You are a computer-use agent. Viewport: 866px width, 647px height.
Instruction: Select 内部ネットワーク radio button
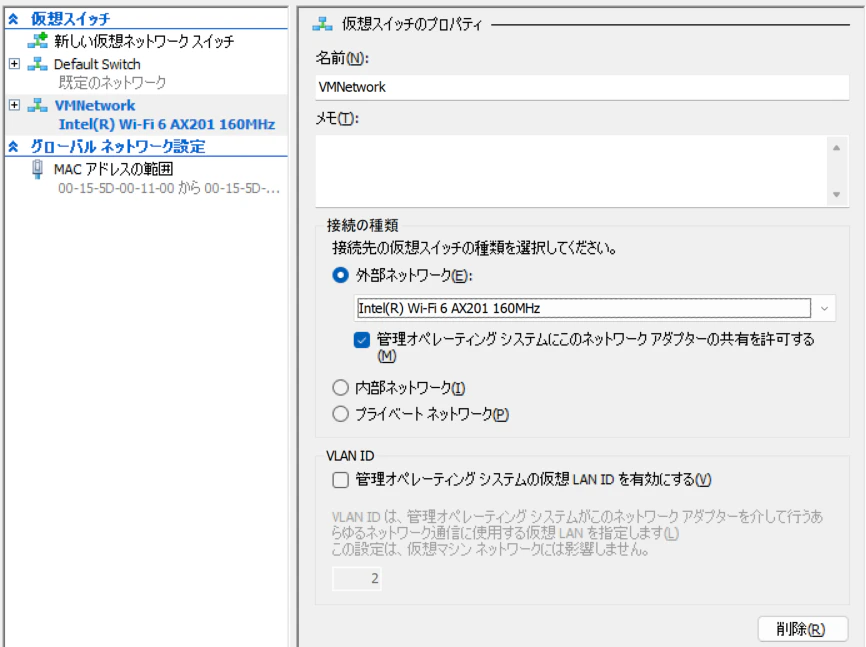[x=341, y=388]
